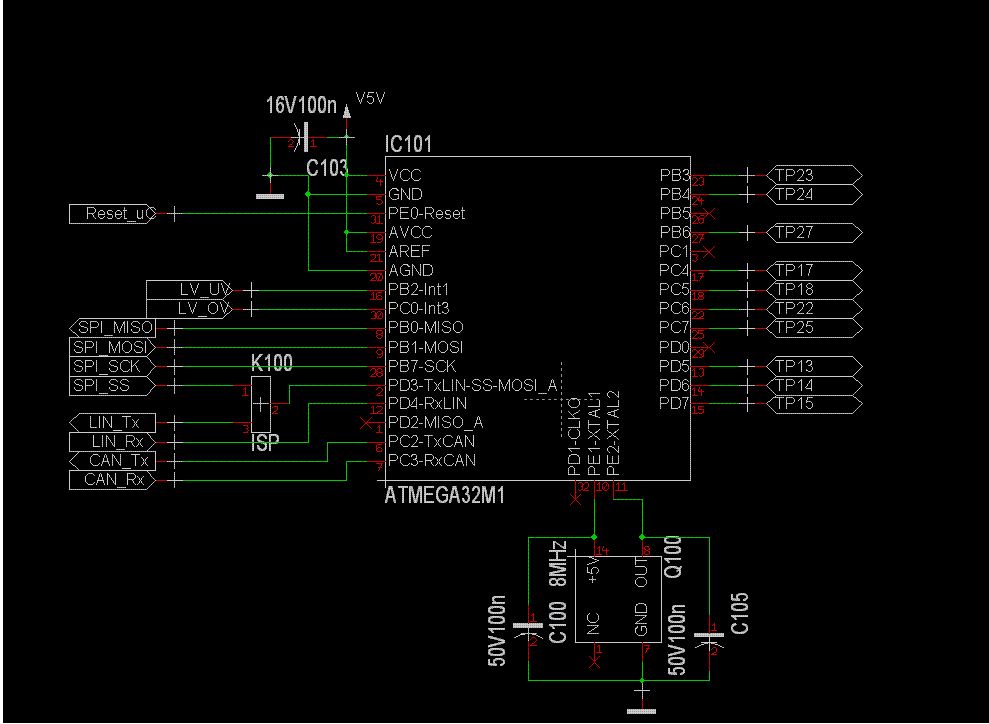Click the ISP jumper label

[x=265, y=443]
